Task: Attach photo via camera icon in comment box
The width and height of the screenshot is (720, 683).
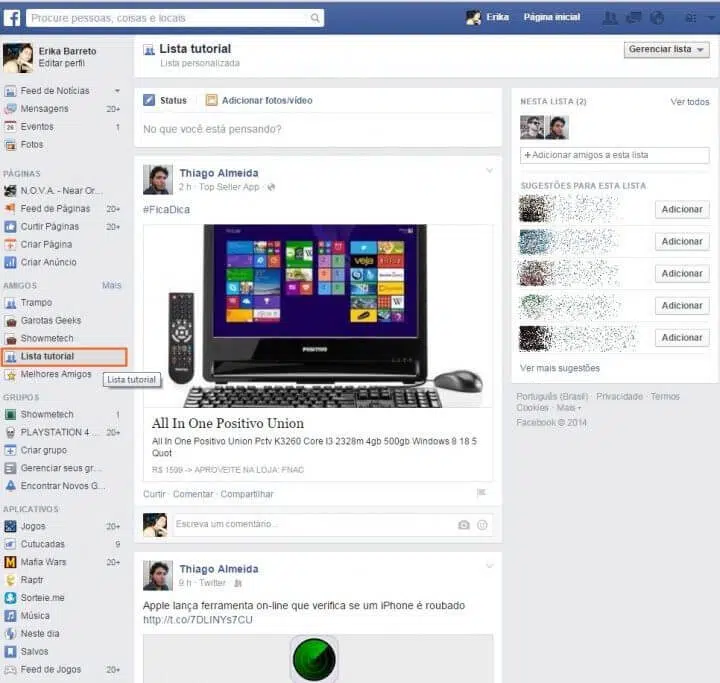Action: (x=464, y=525)
